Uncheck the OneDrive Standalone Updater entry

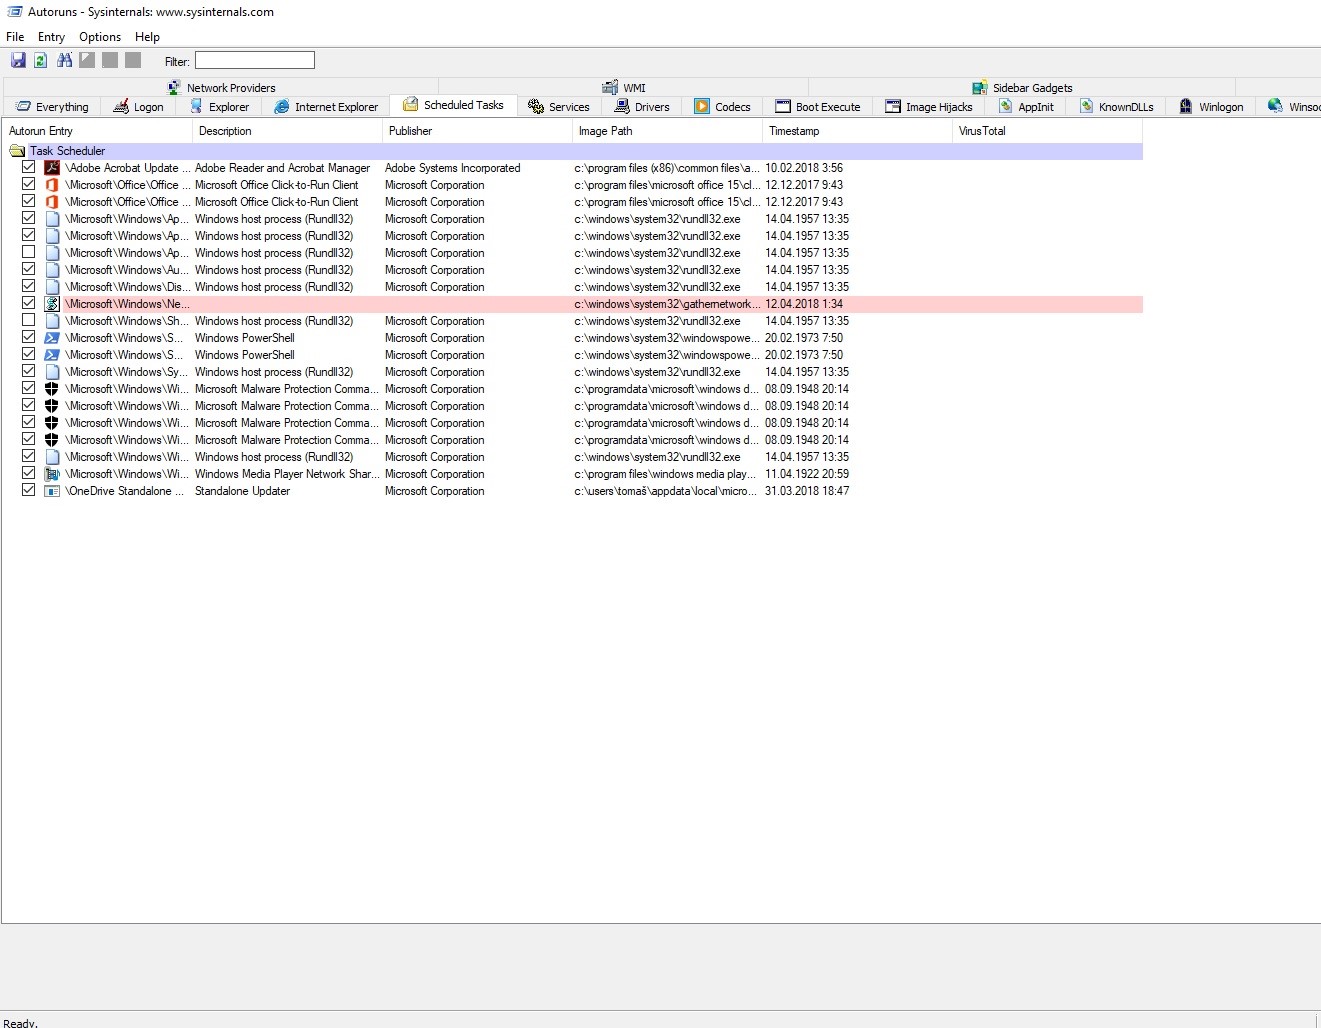pyautogui.click(x=28, y=491)
